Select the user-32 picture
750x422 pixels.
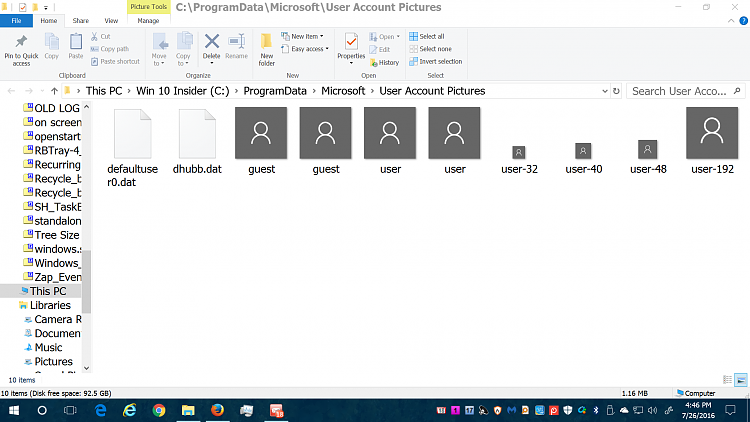pyautogui.click(x=519, y=160)
